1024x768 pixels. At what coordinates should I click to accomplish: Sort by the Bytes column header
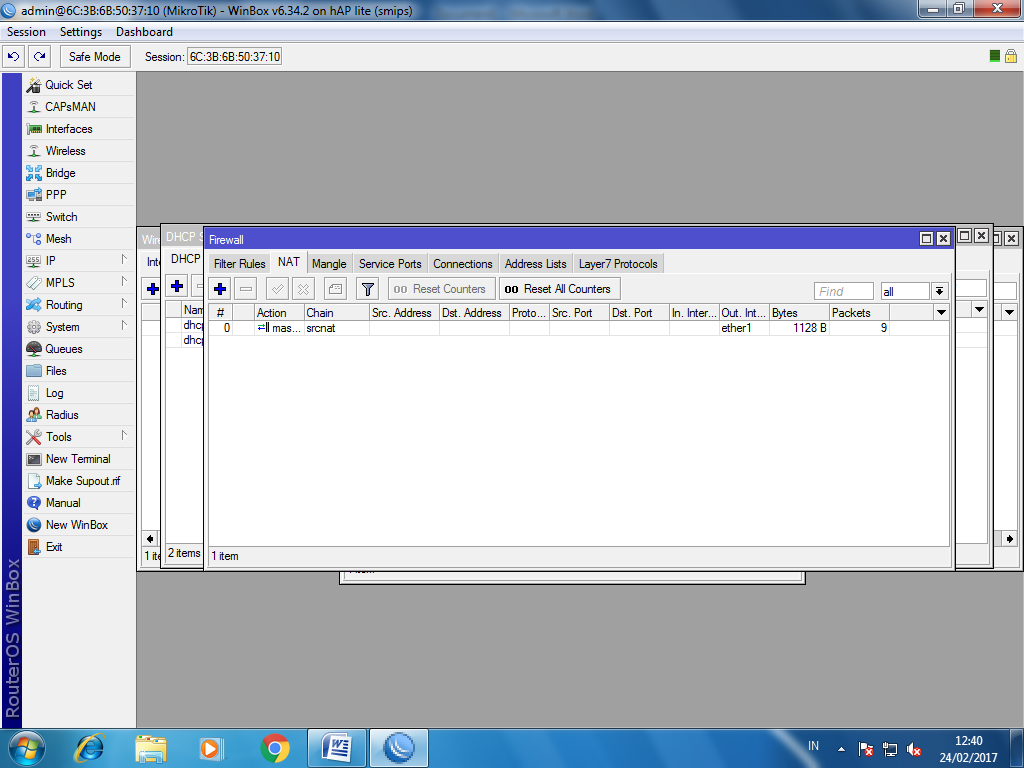[799, 313]
